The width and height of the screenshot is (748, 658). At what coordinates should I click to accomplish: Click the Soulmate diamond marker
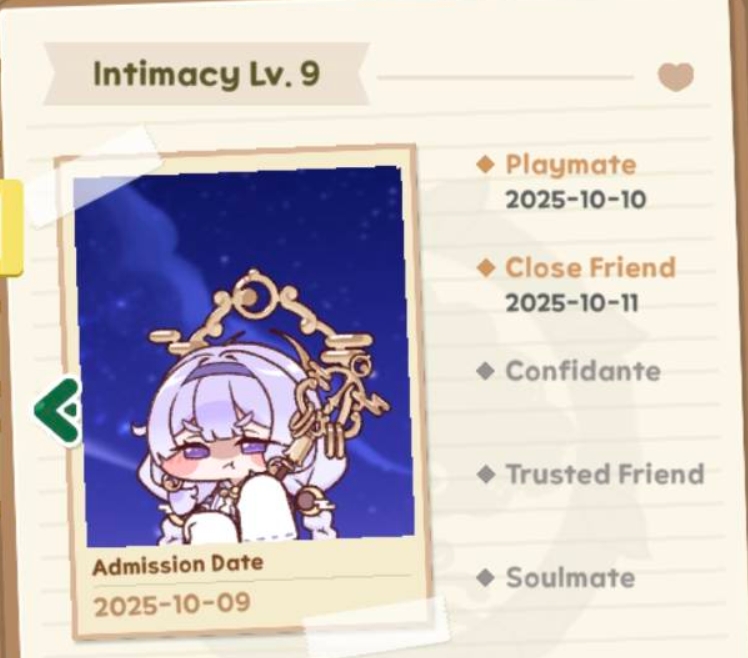tap(486, 578)
